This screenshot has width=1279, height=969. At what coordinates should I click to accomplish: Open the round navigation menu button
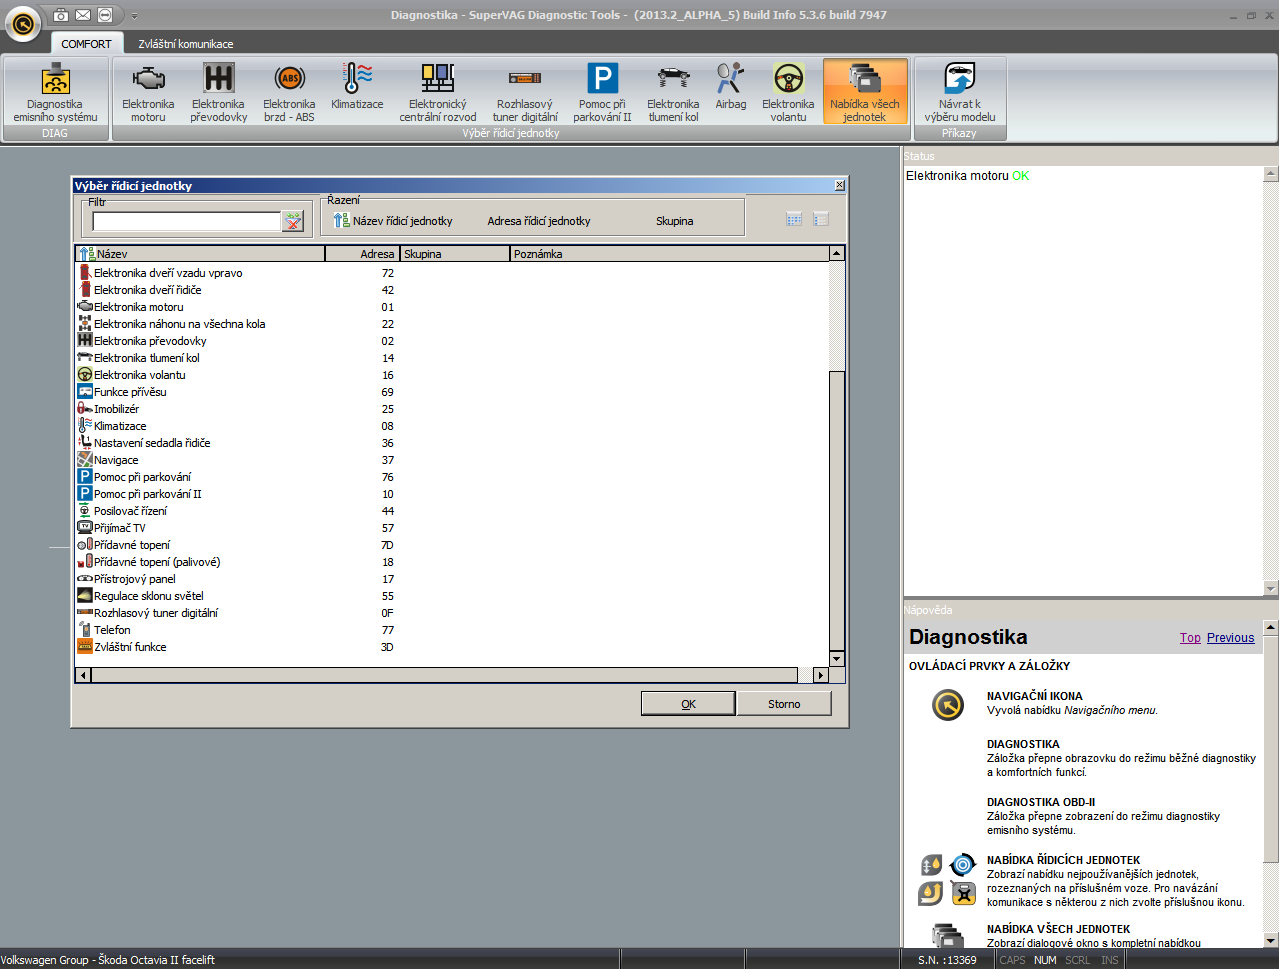[x=23, y=23]
